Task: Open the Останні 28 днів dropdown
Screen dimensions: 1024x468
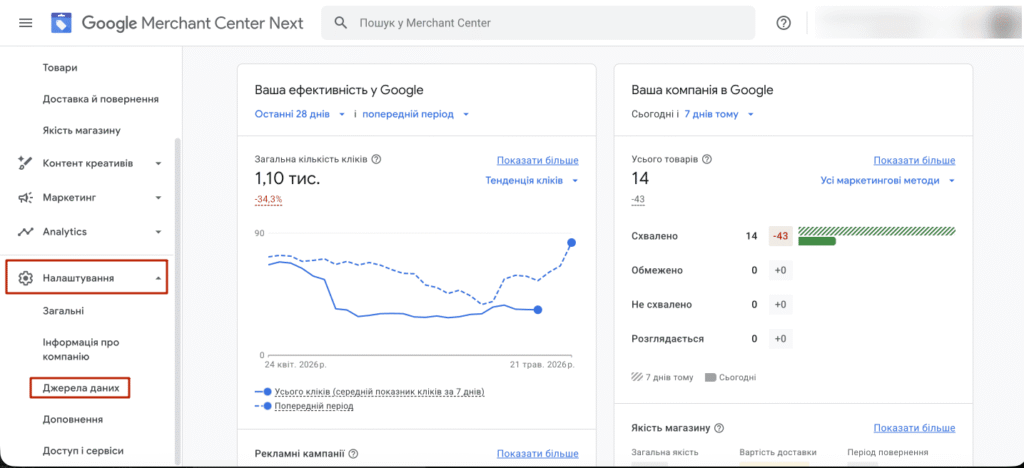Action: (300, 114)
